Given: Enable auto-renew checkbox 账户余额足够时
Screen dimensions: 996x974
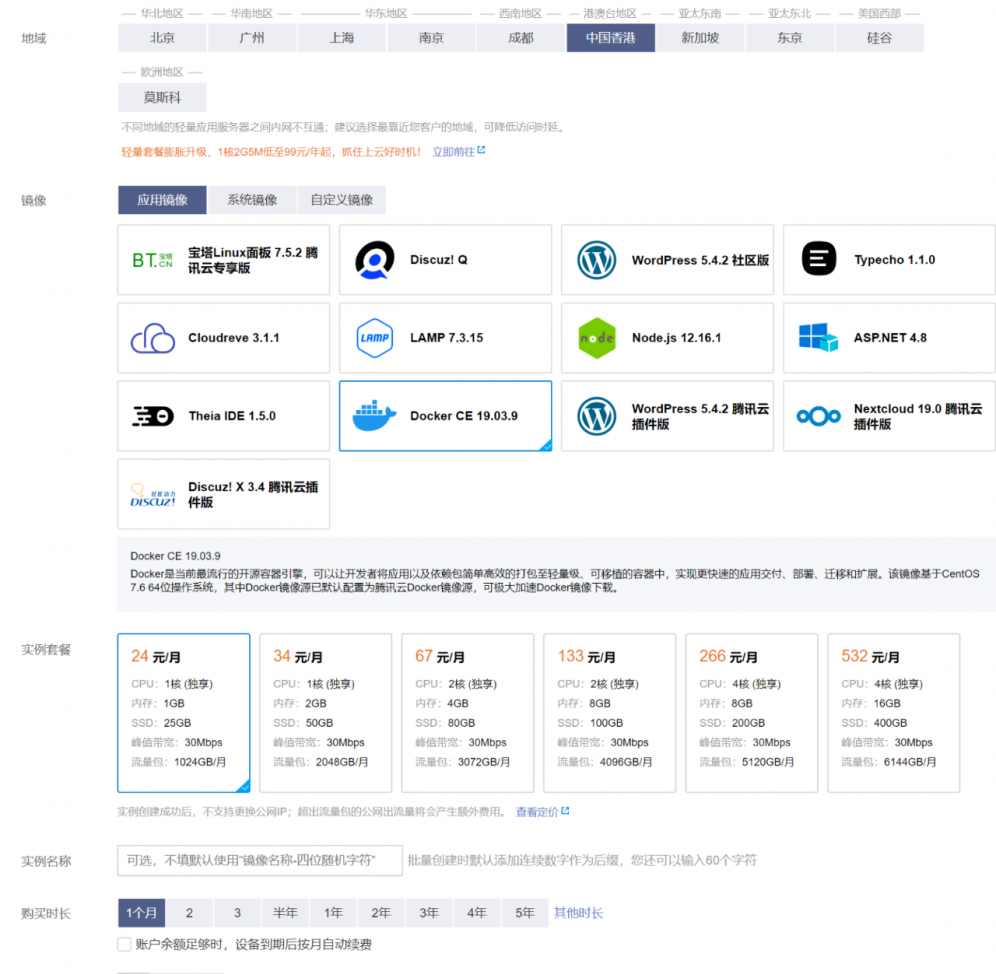Looking at the screenshot, I should tap(124, 944).
